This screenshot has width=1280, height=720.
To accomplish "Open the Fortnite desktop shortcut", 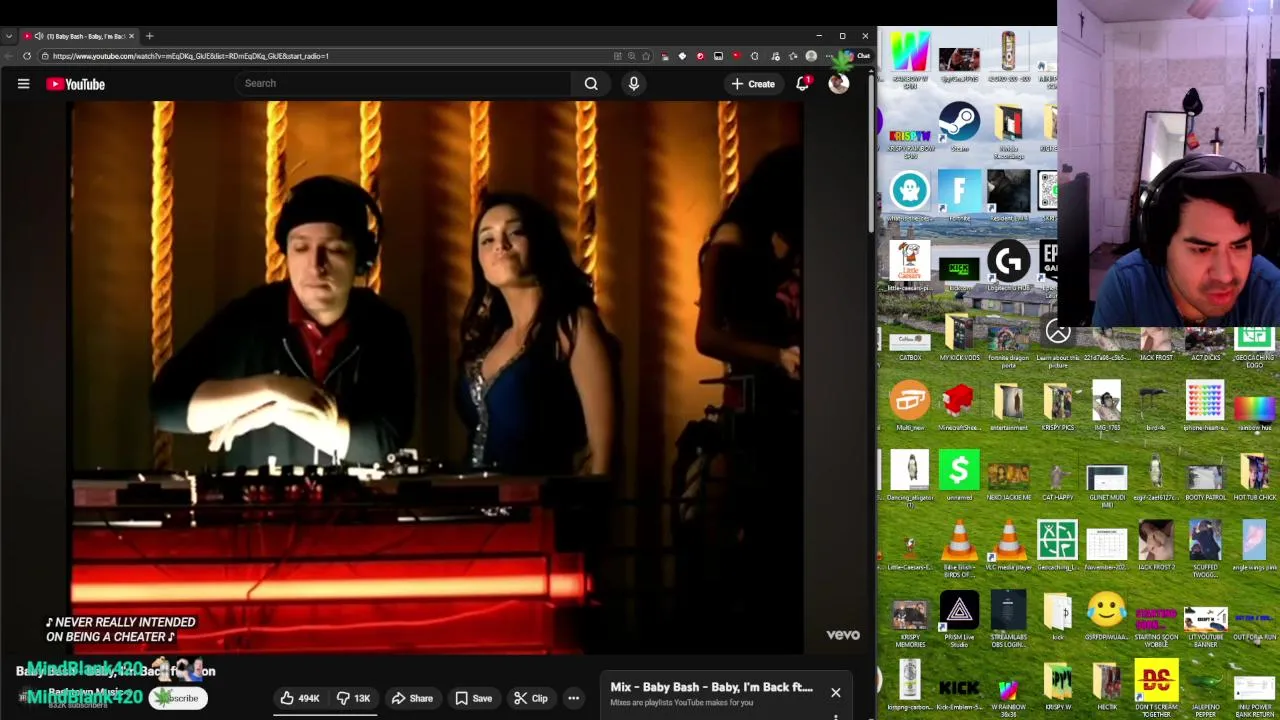I will [x=959, y=196].
